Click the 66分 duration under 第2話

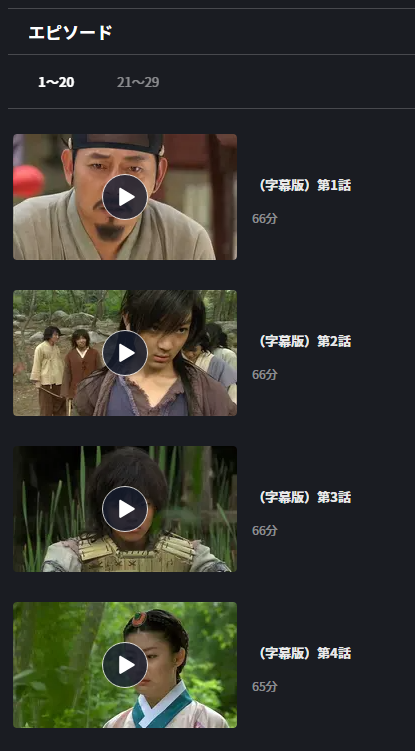pyautogui.click(x=265, y=375)
